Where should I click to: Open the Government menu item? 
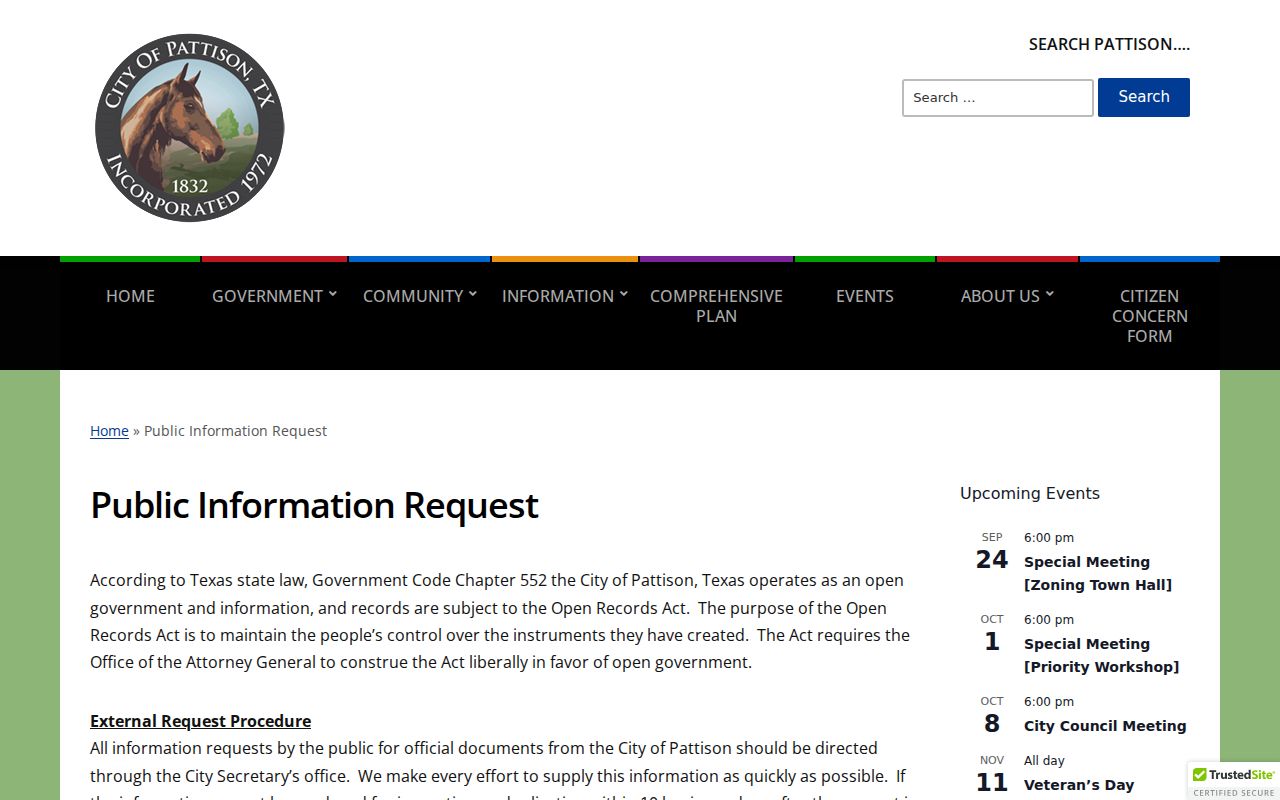pyautogui.click(x=267, y=296)
